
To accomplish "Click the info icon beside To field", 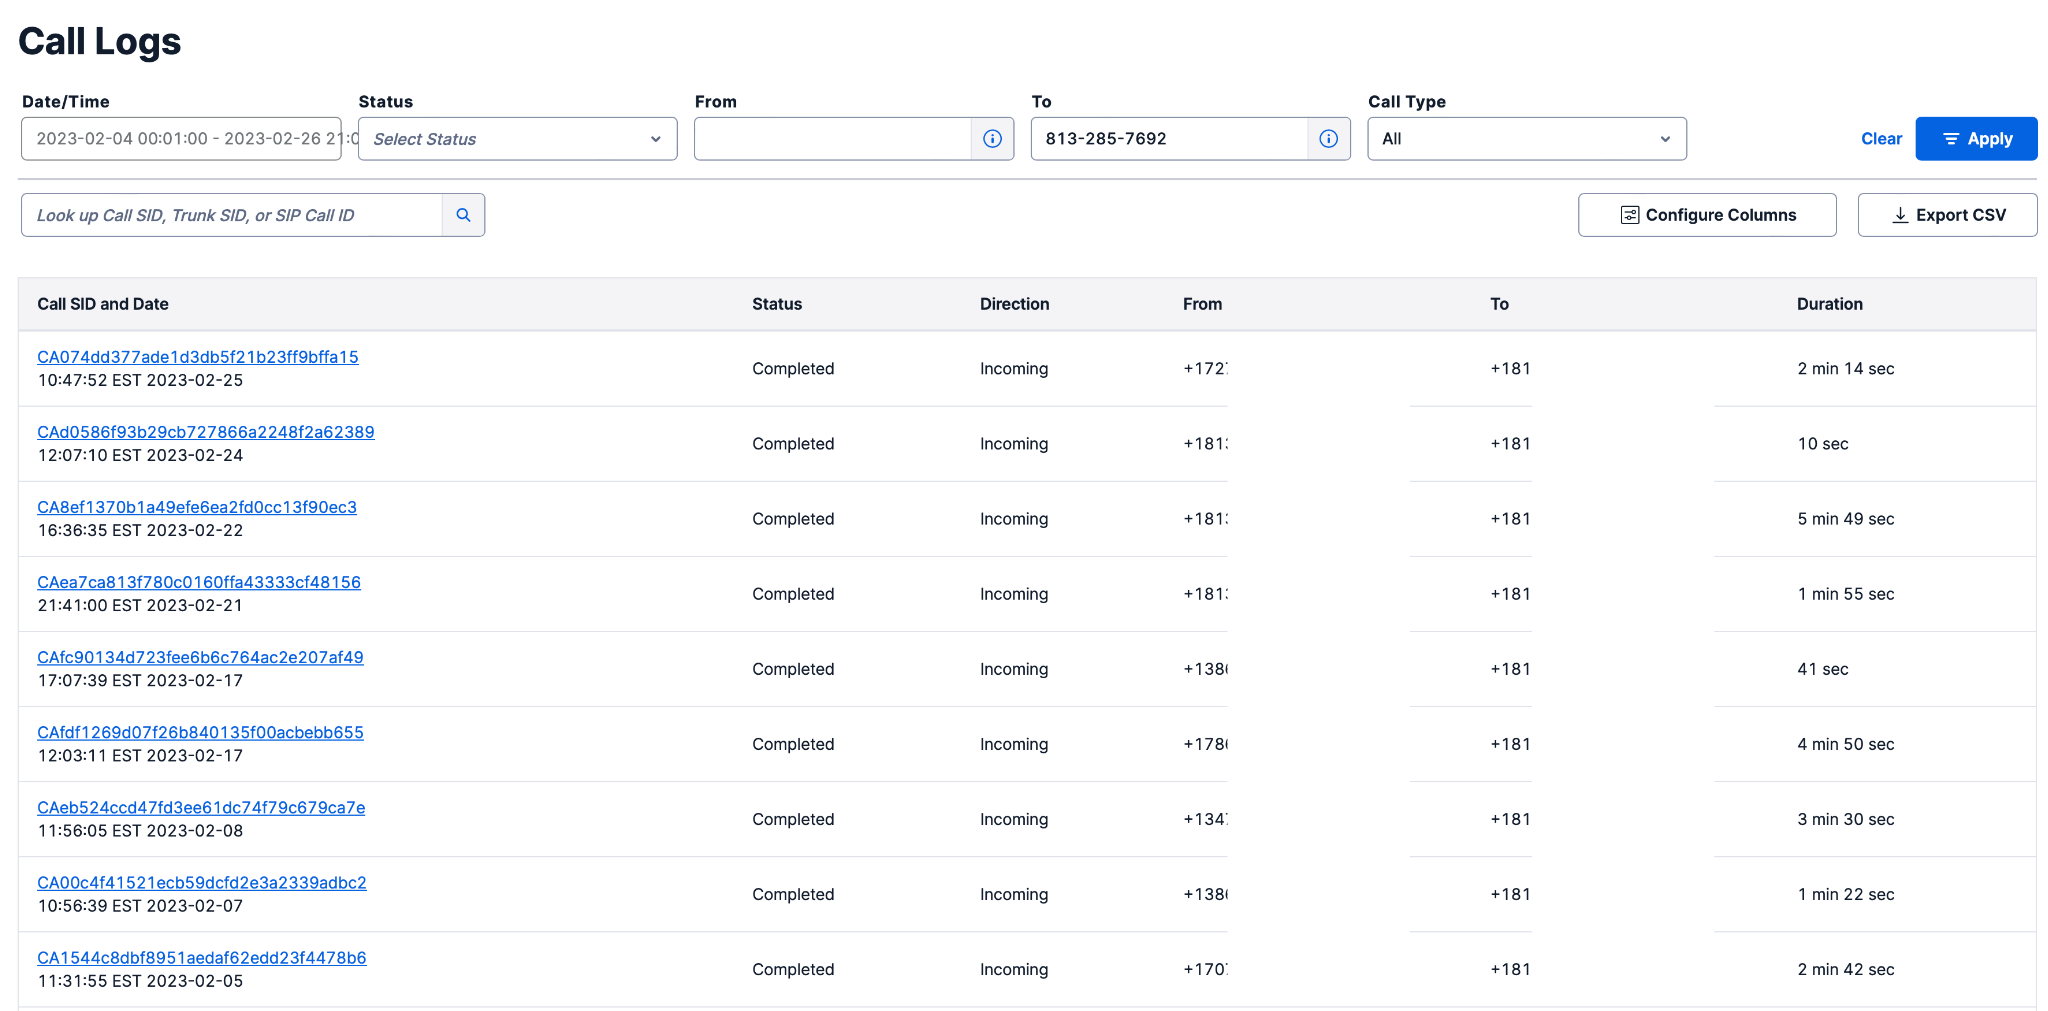I will 1328,139.
